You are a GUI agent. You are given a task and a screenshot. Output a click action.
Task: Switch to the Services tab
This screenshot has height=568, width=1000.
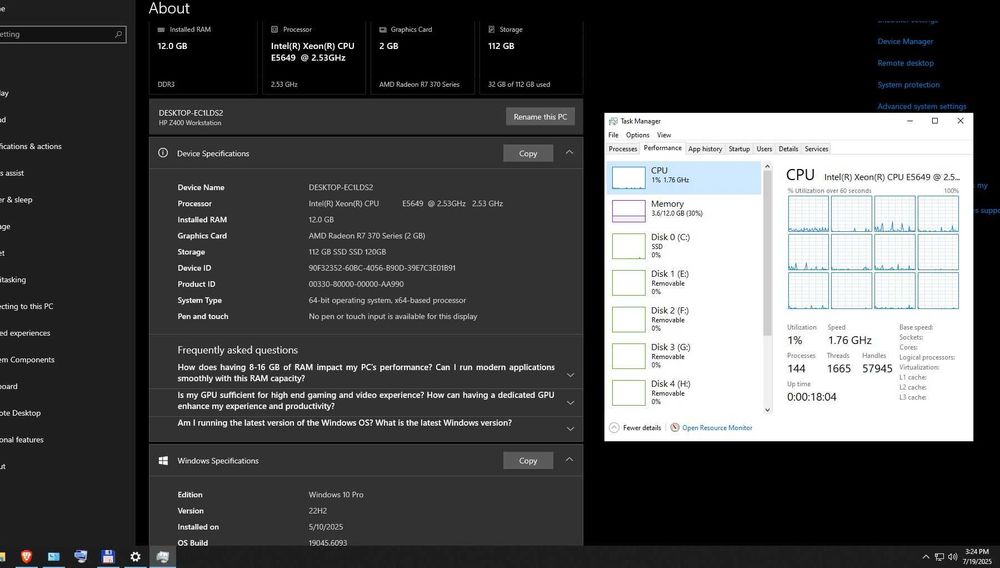click(816, 149)
